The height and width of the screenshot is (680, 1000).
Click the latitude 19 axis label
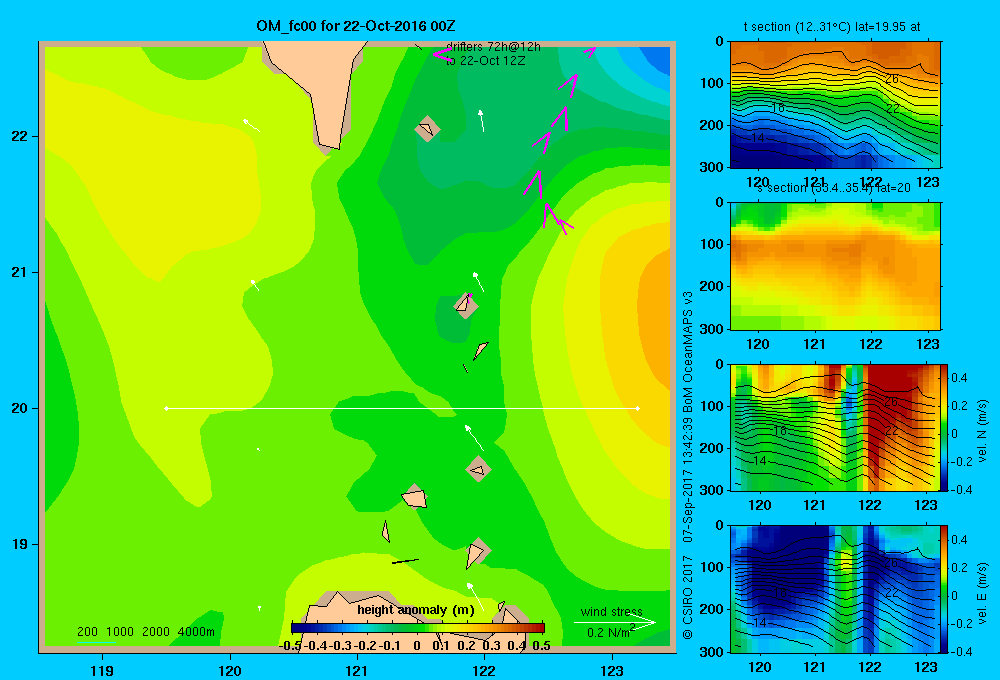[x=20, y=544]
